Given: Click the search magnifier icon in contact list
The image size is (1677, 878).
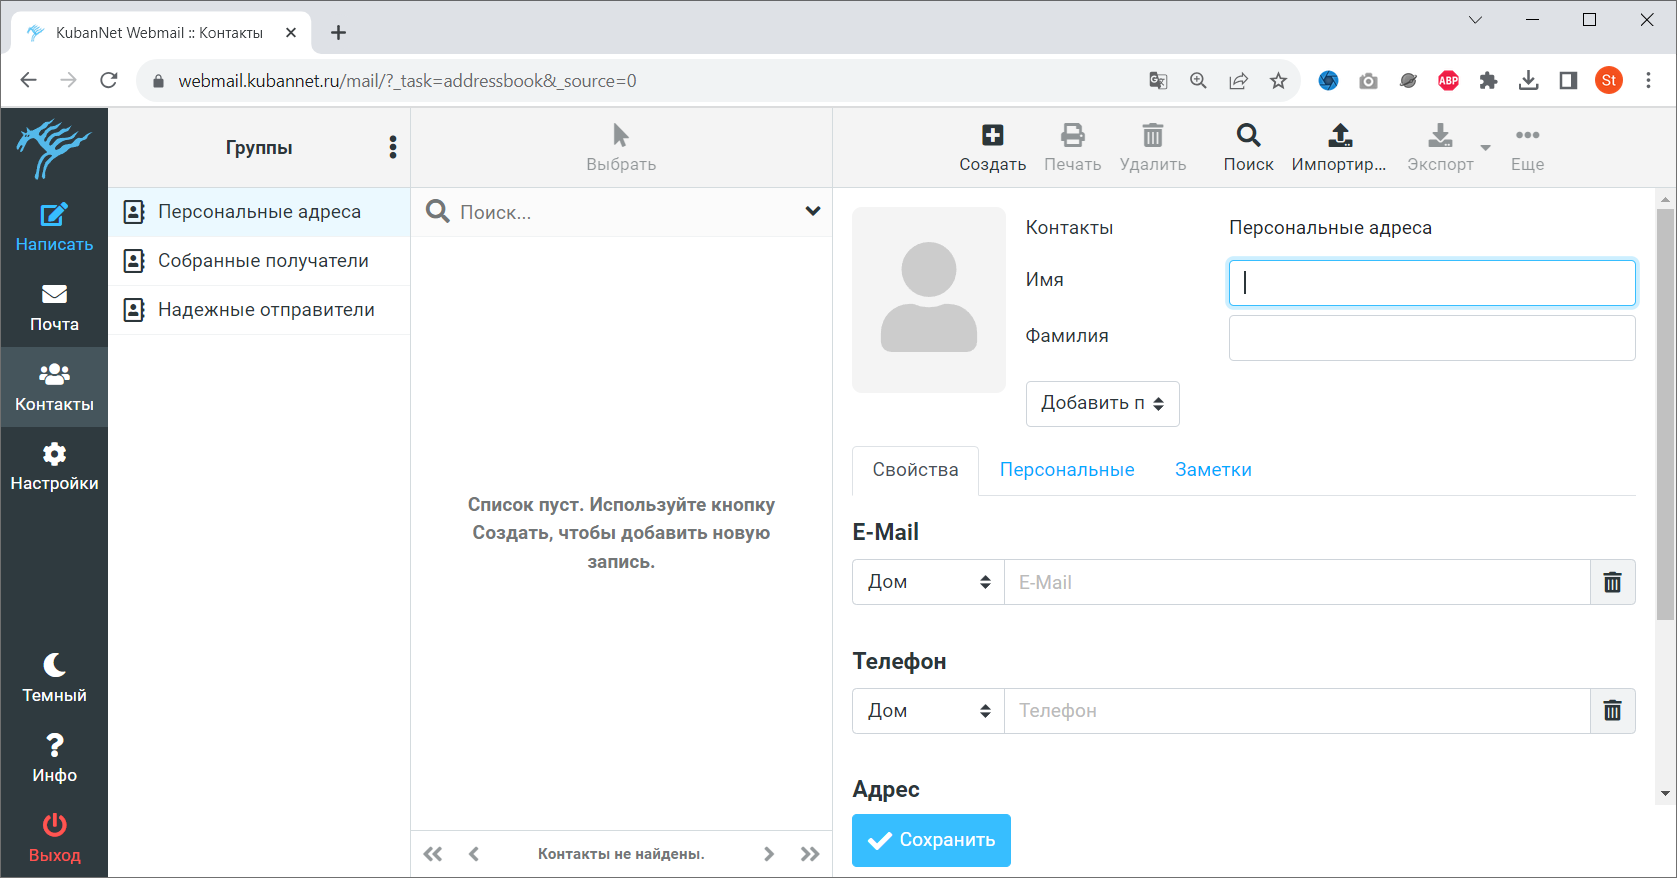Looking at the screenshot, I should click(x=437, y=211).
